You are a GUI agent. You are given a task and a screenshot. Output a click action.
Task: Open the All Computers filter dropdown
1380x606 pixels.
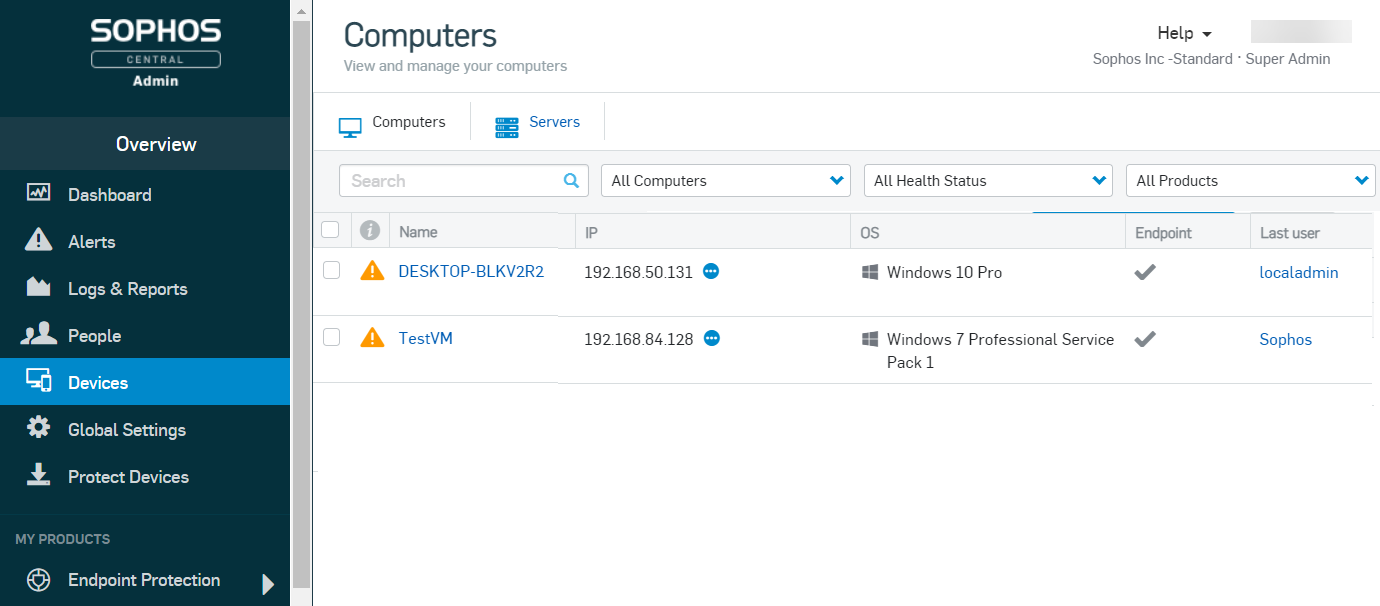pyautogui.click(x=725, y=180)
